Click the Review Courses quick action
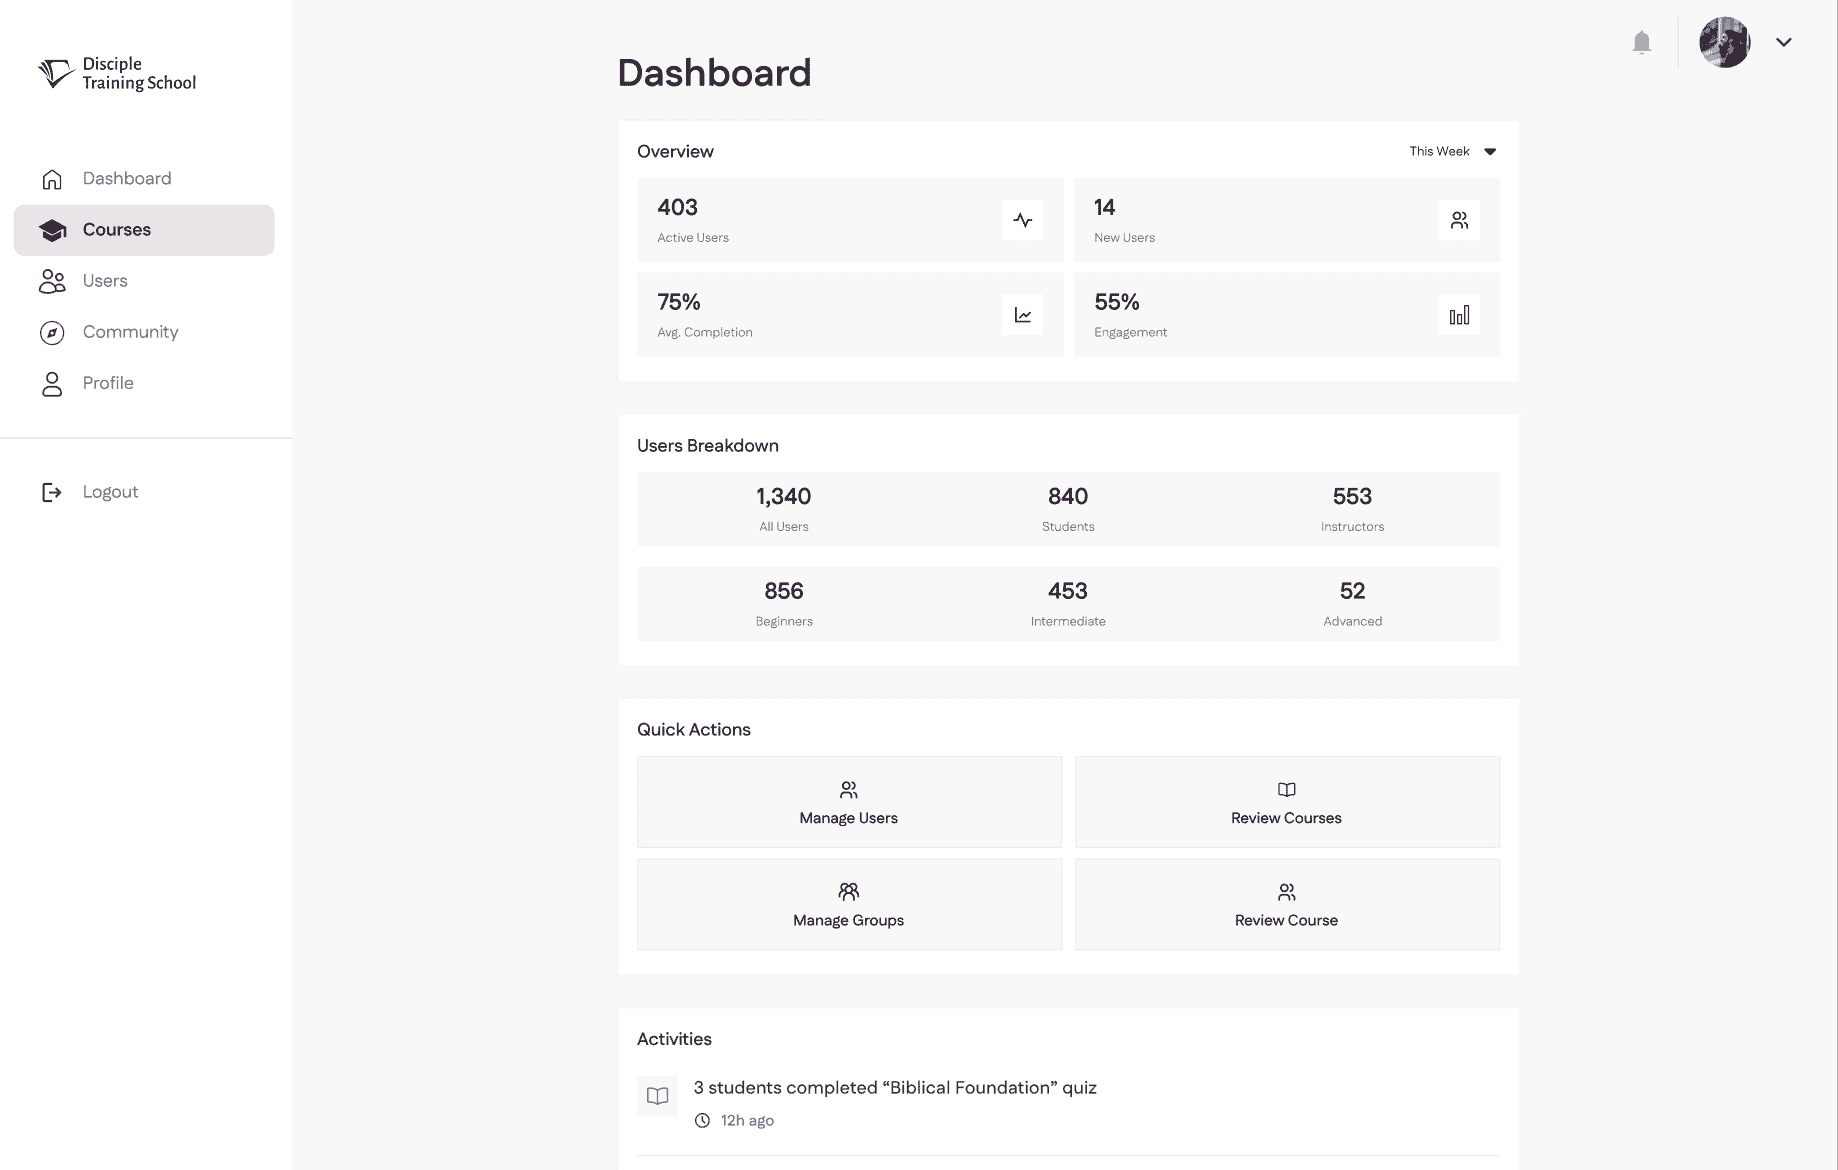 (x=1287, y=802)
